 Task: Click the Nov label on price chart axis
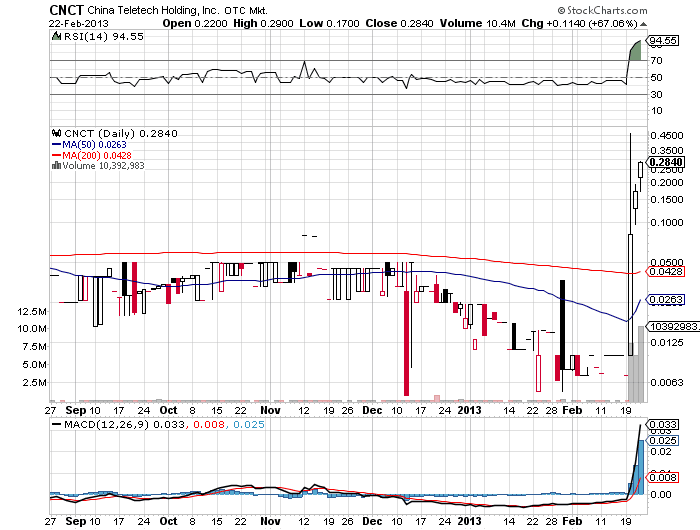270,410
